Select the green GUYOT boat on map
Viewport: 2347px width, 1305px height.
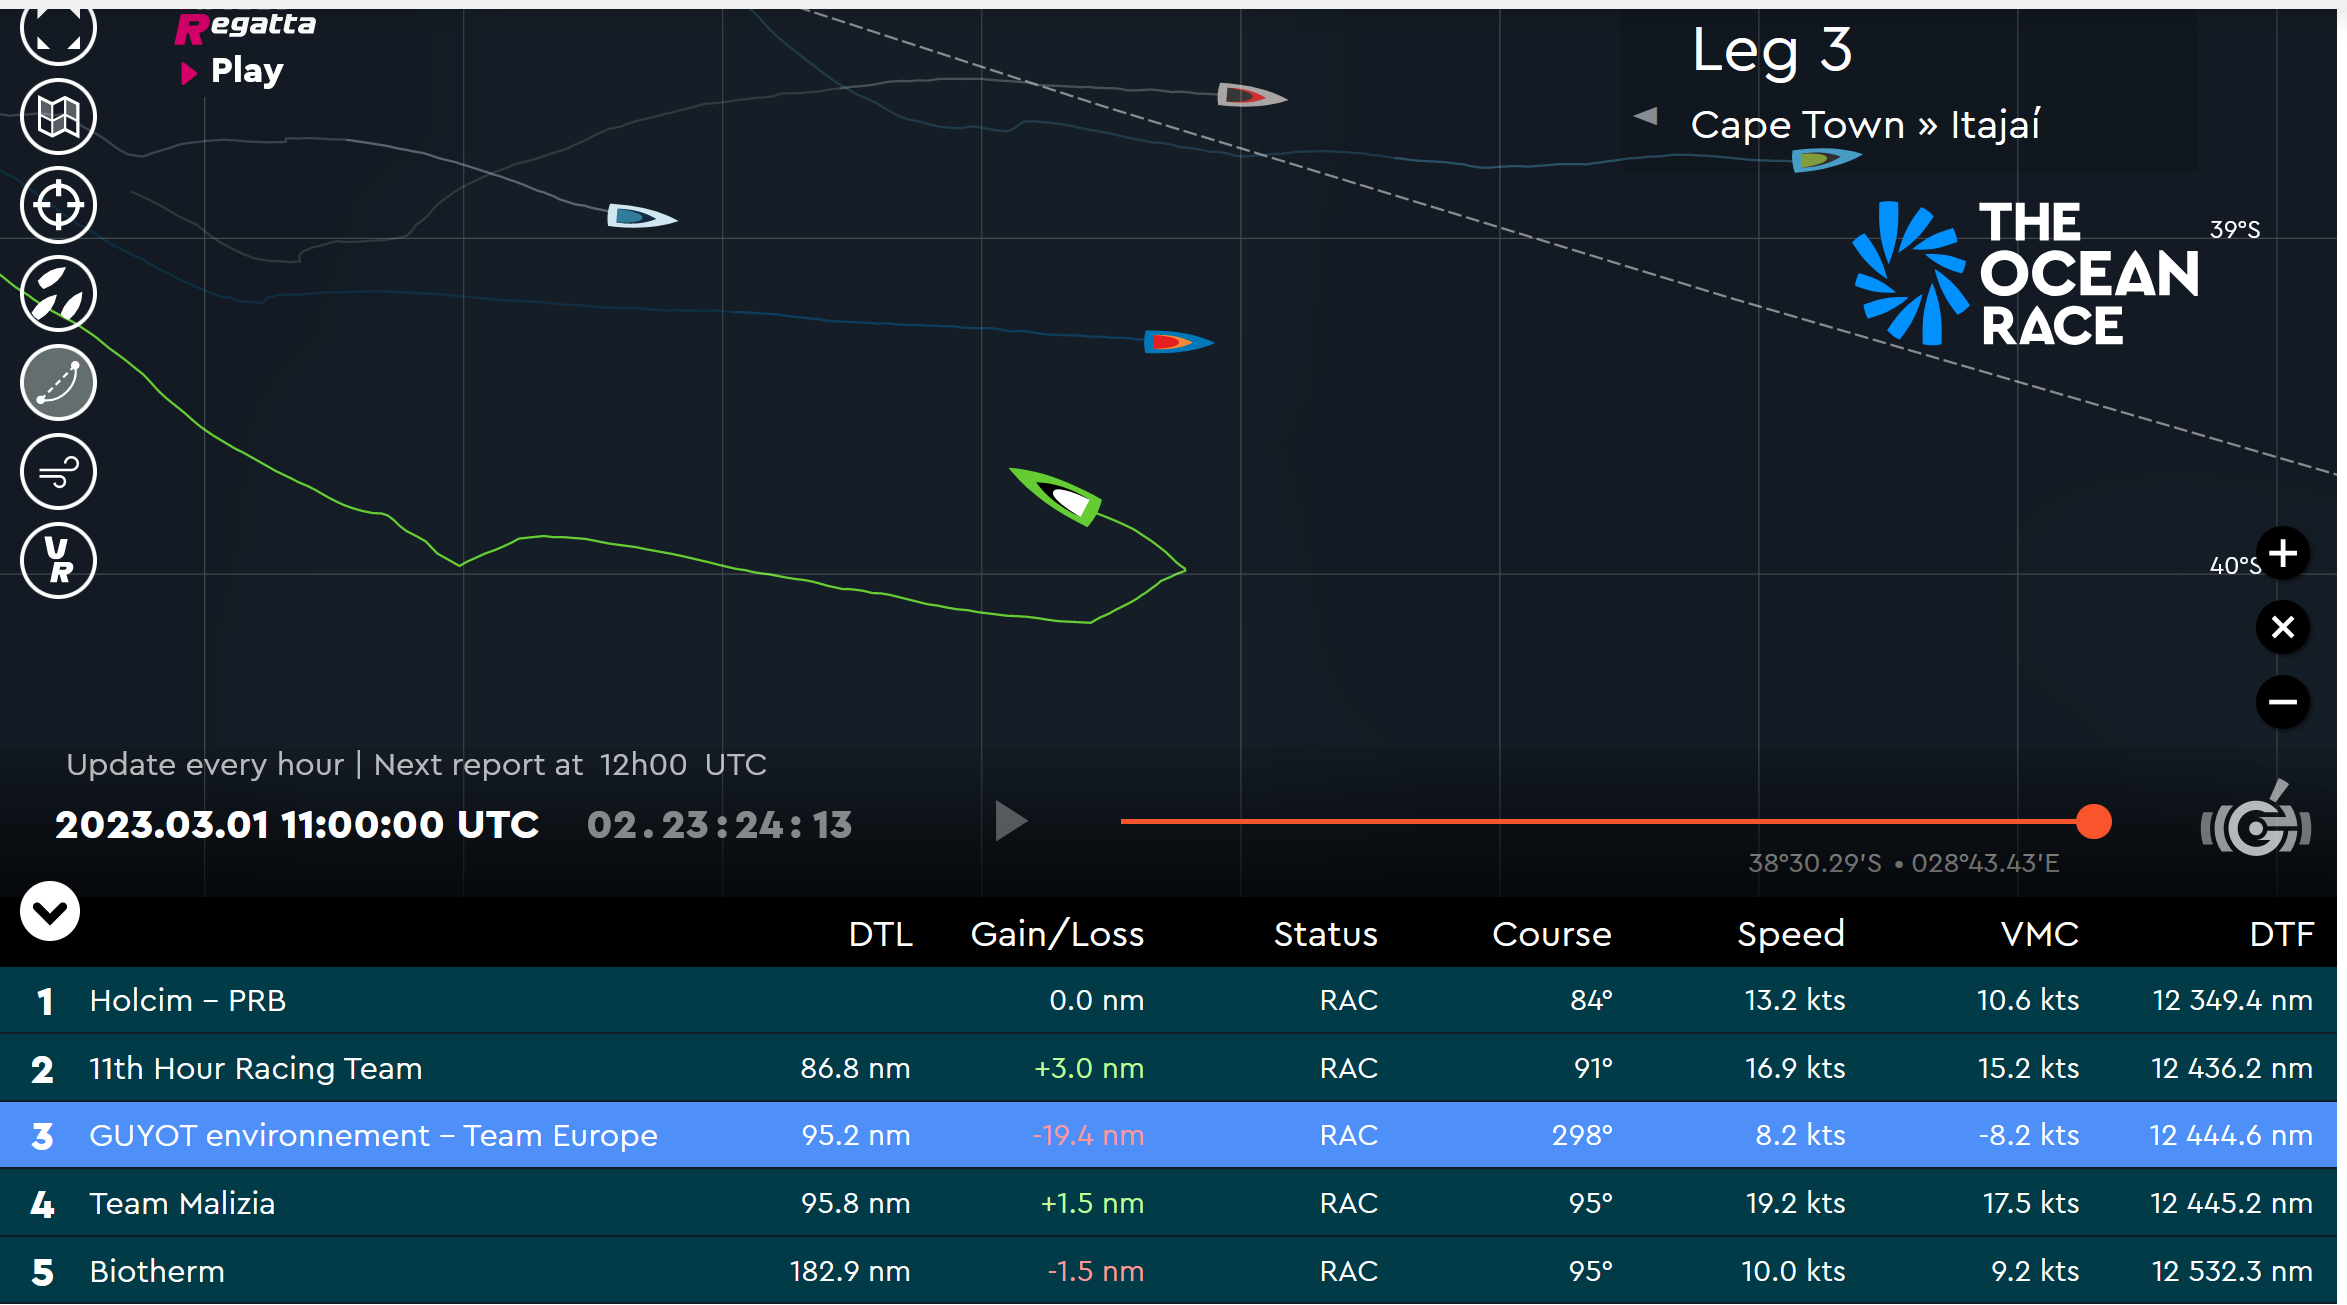pos(1056,496)
